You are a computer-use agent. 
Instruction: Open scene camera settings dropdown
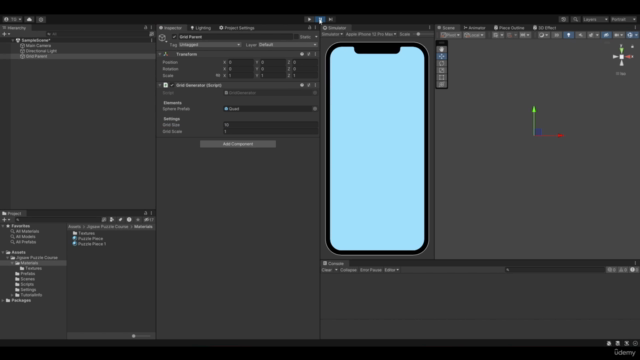[619, 35]
